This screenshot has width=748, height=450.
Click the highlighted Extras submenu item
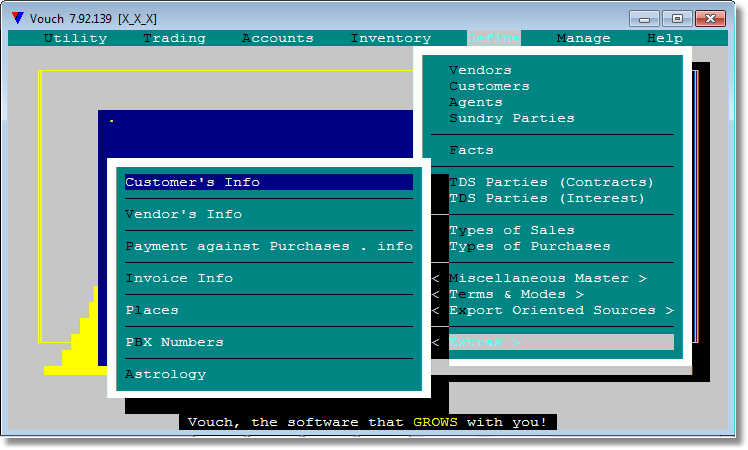(561, 342)
